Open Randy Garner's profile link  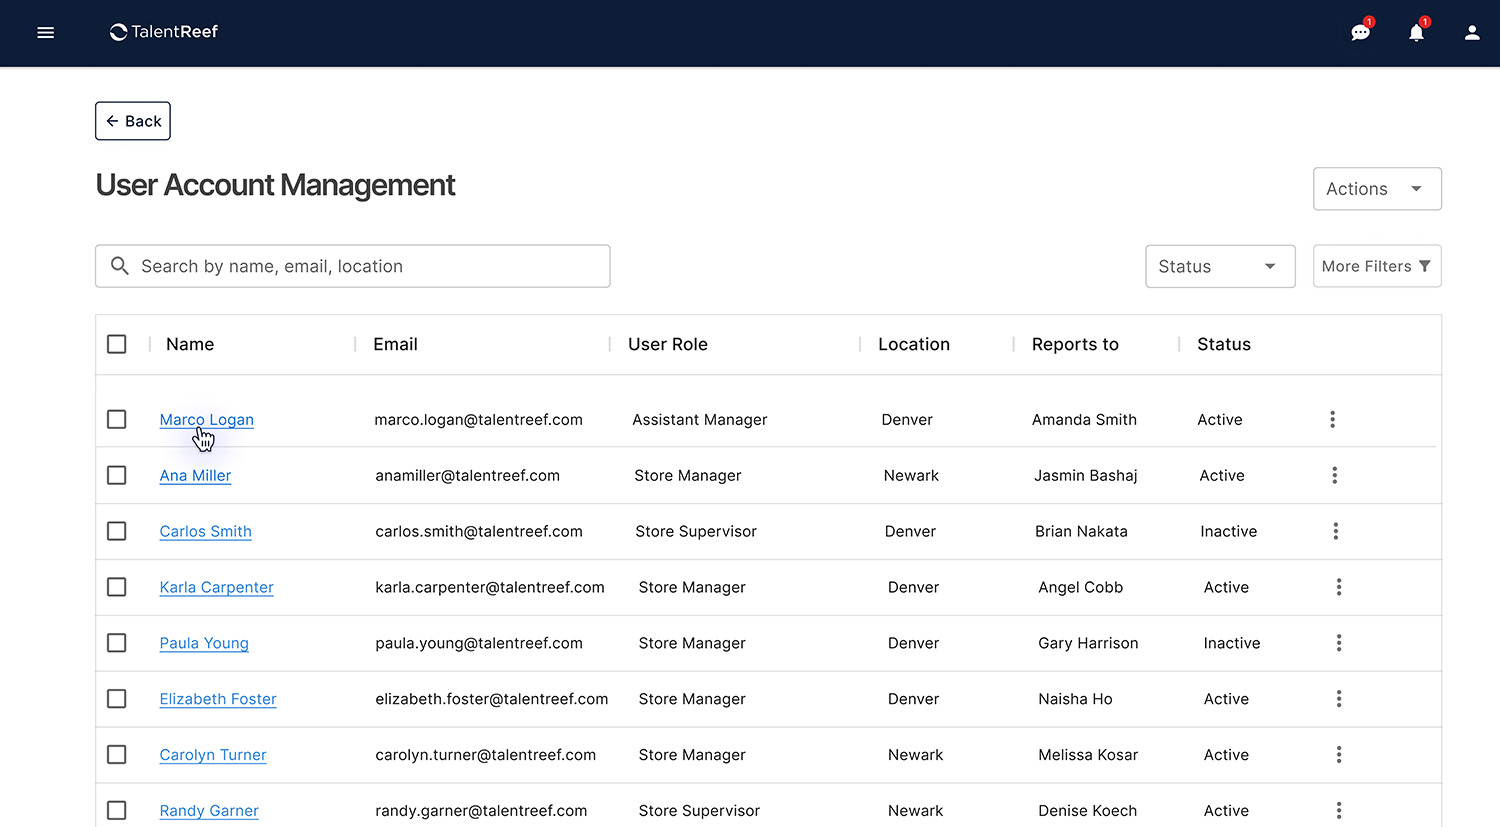point(209,811)
